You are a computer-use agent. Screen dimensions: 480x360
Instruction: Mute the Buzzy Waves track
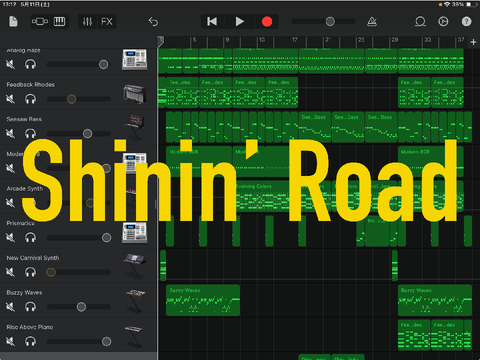pos(11,307)
